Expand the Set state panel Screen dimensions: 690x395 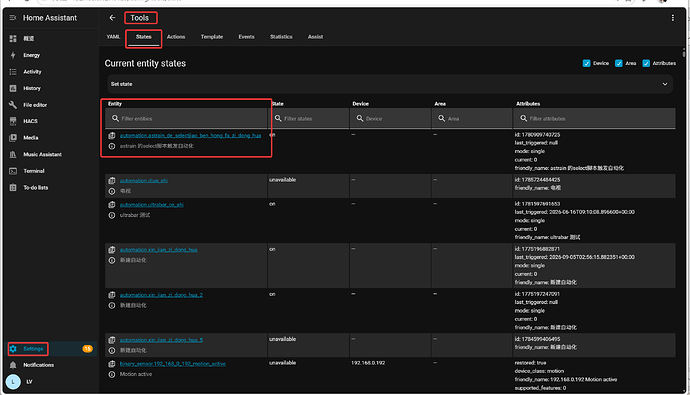pyautogui.click(x=390, y=84)
